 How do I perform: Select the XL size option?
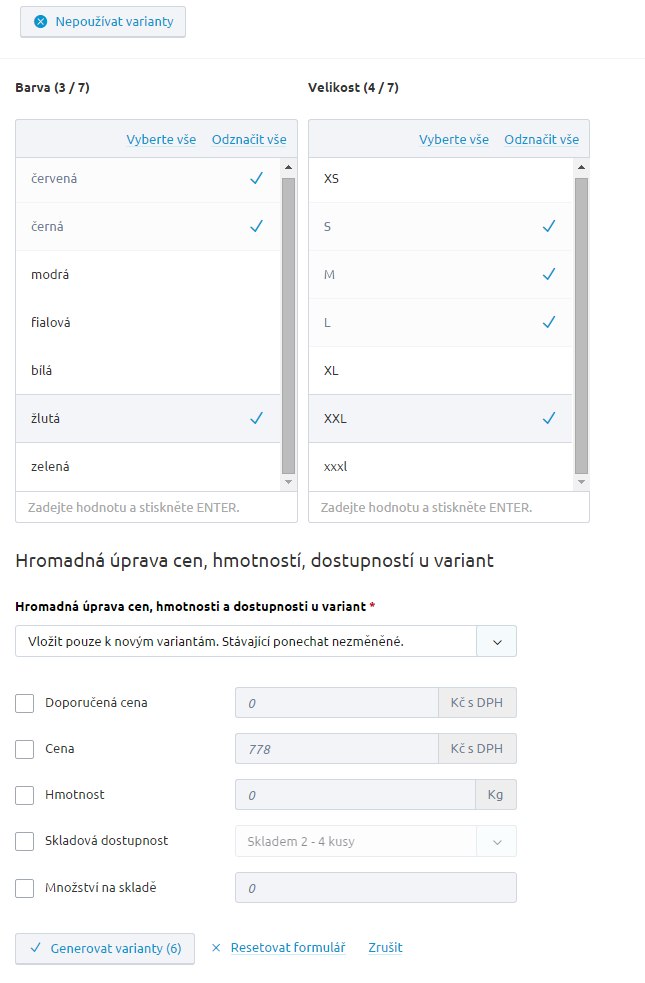click(441, 371)
